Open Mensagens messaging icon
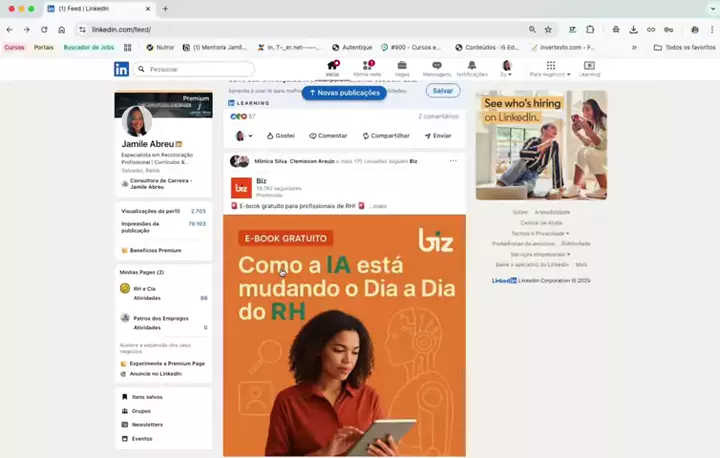 [x=437, y=68]
